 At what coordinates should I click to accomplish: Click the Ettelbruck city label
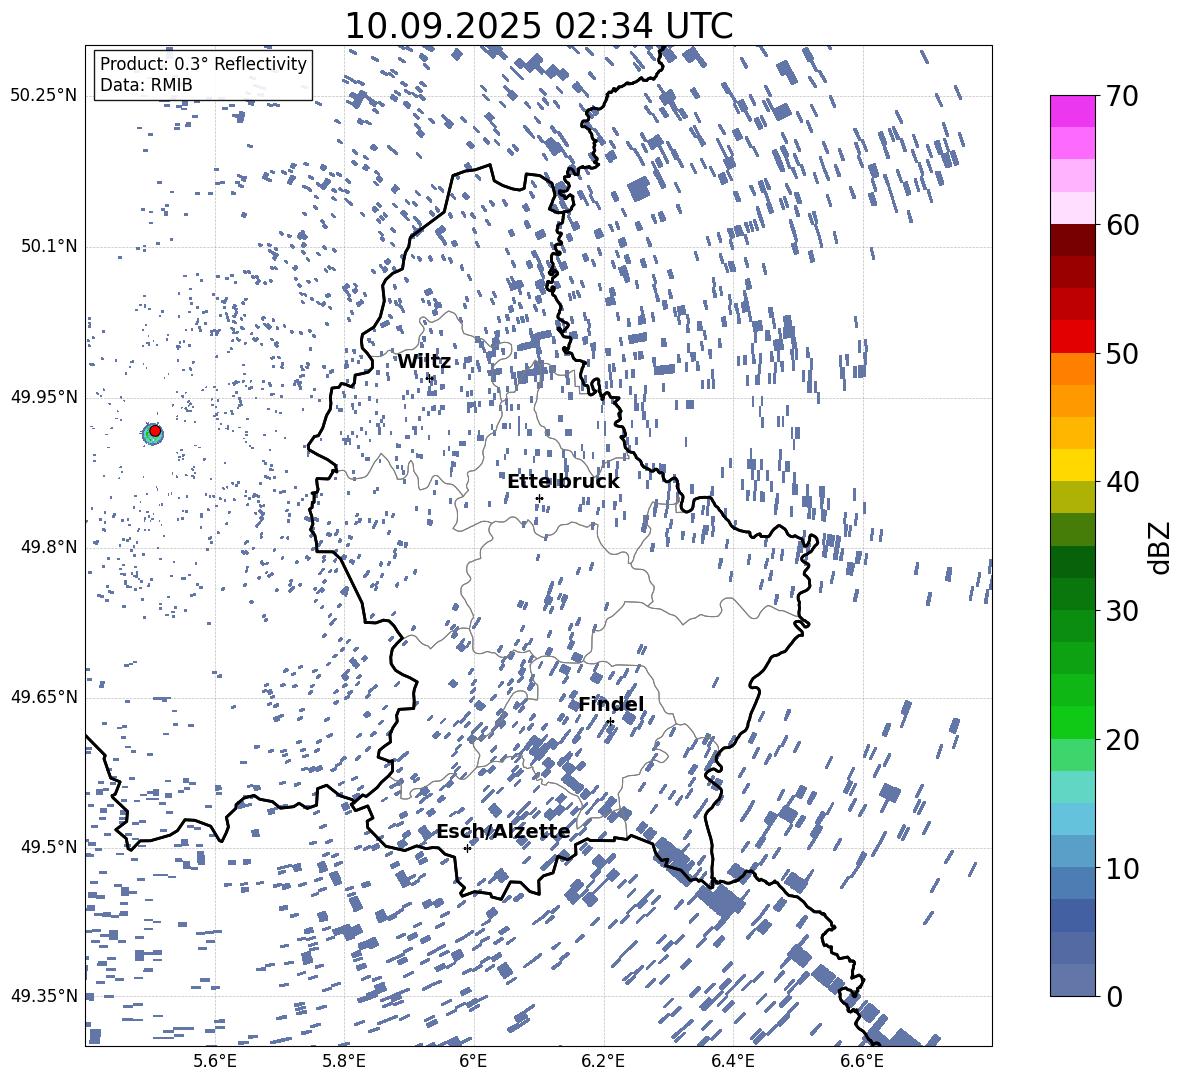coord(563,482)
